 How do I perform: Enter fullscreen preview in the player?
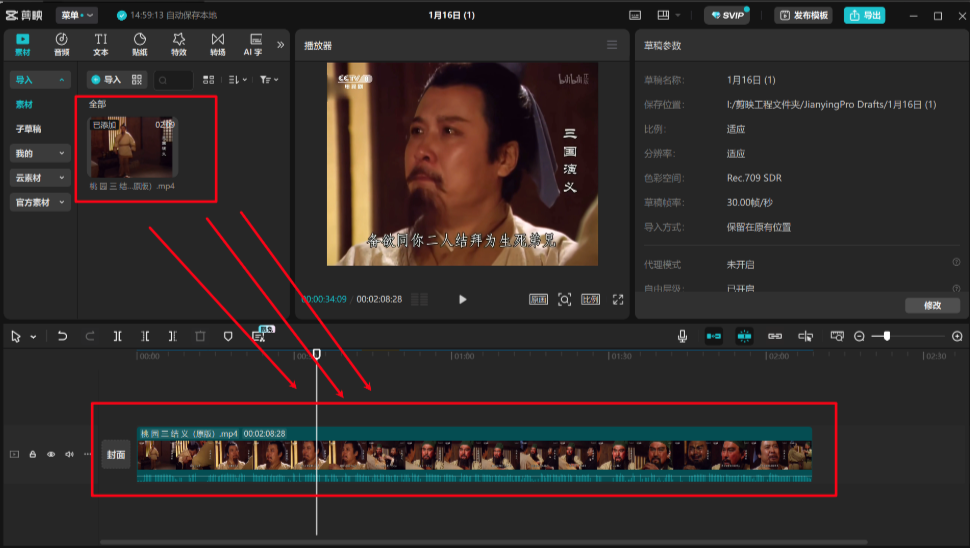[x=618, y=299]
